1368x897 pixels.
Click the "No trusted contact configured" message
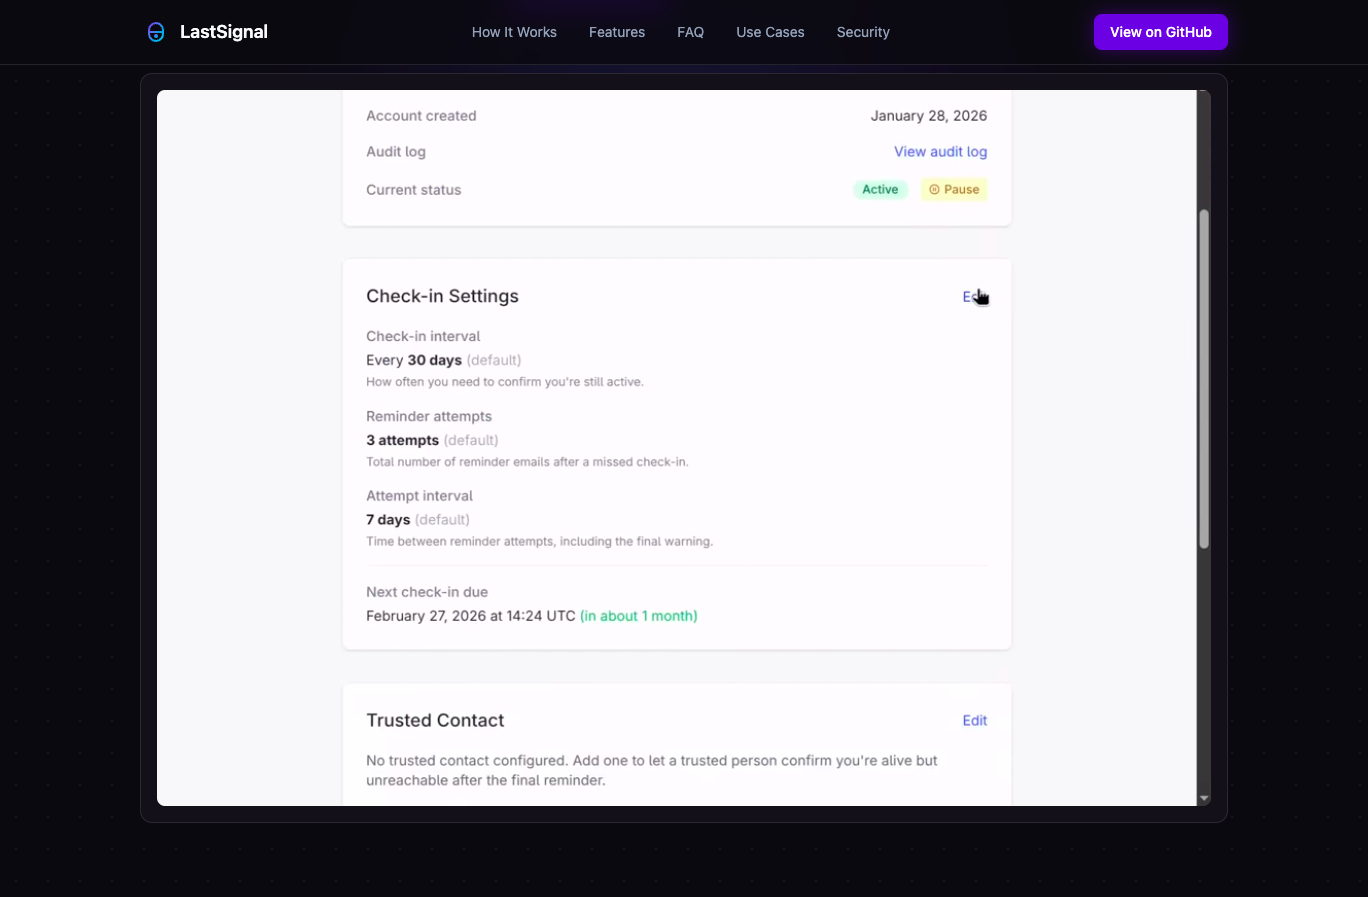coord(652,770)
